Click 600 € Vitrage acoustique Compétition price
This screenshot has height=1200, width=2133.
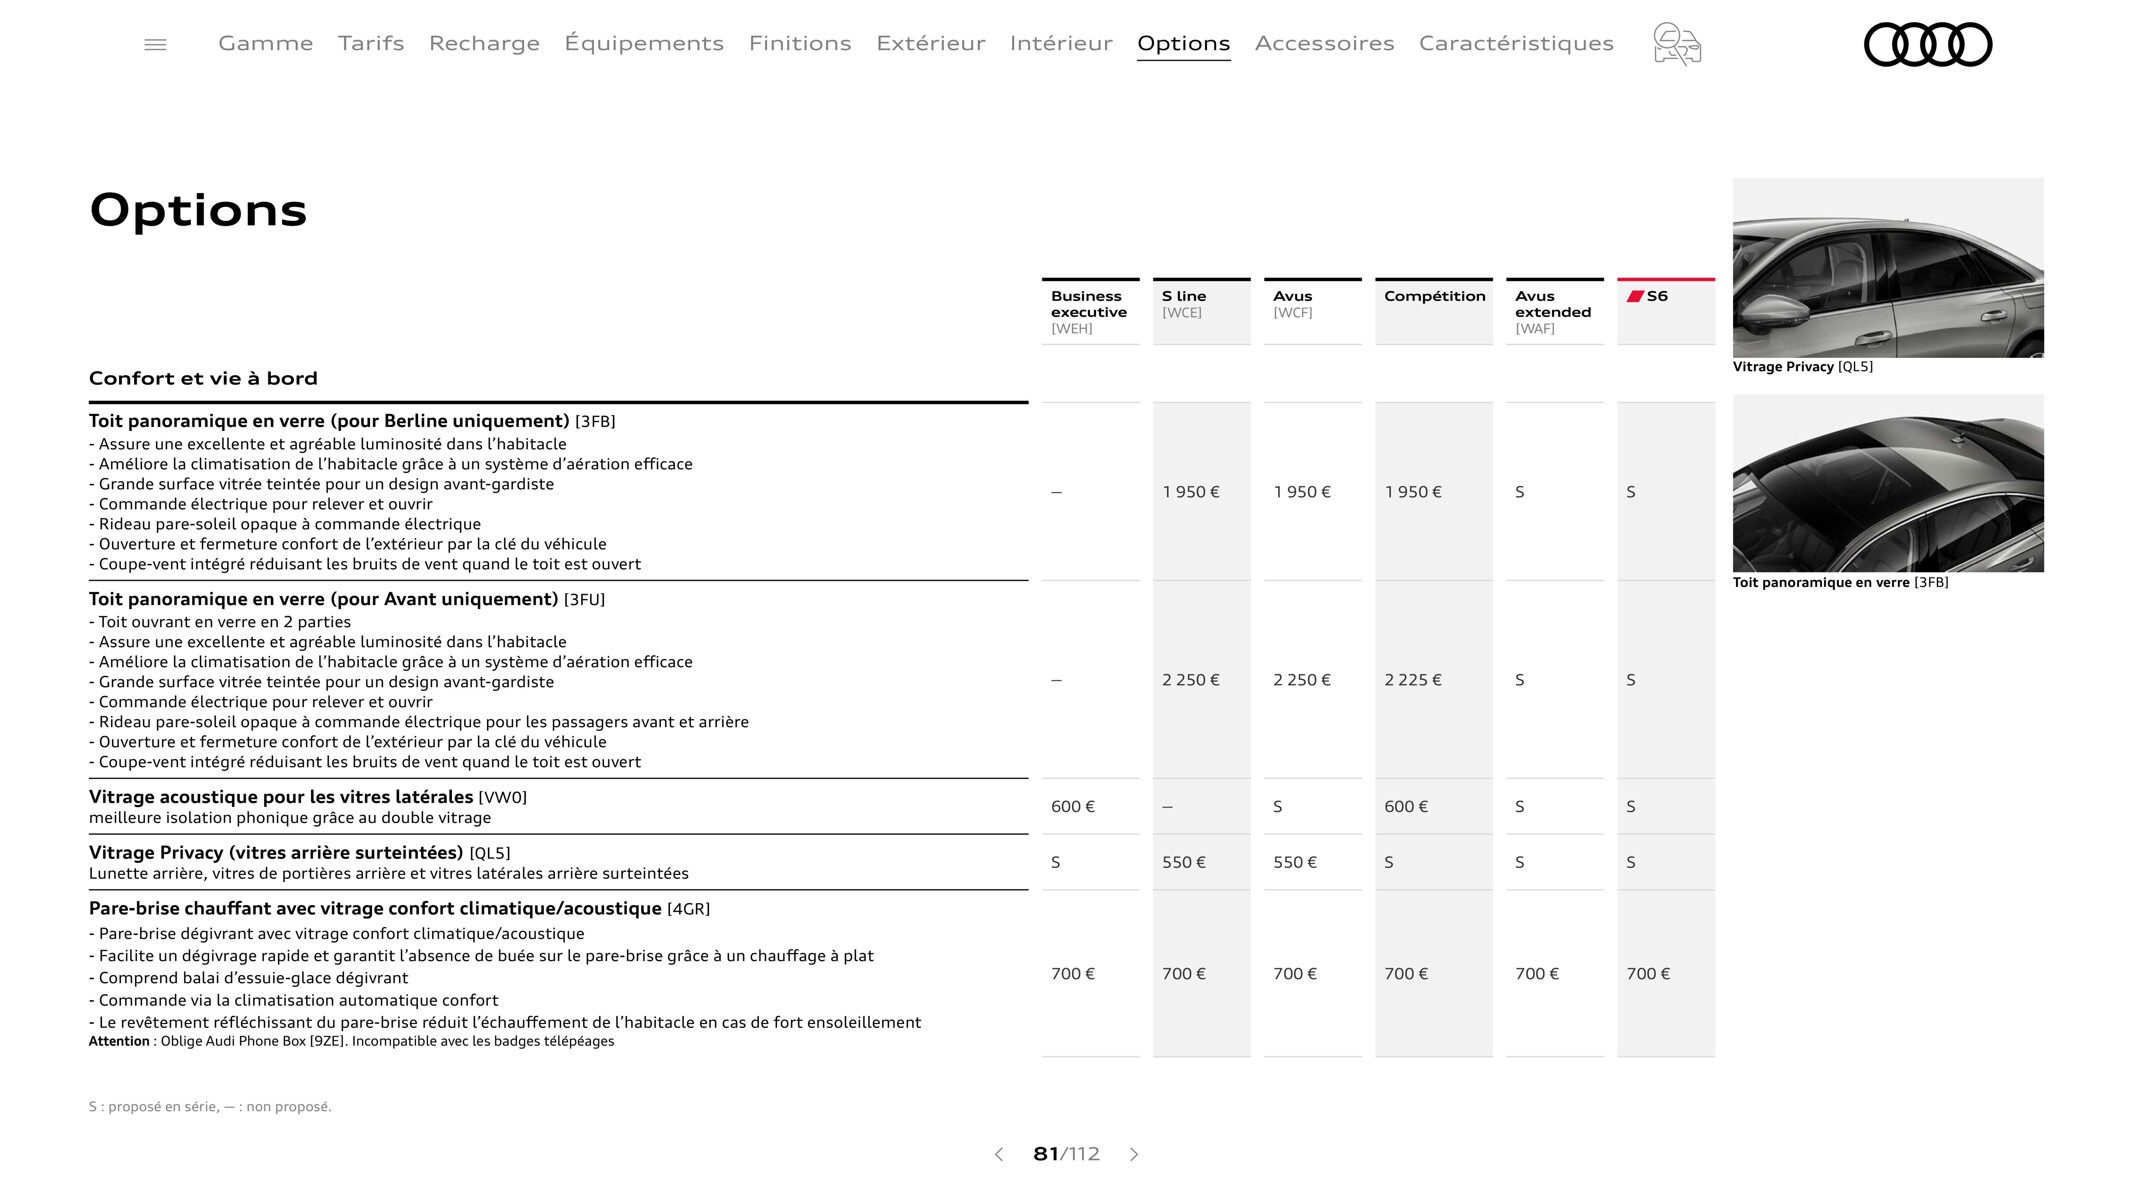(1406, 806)
